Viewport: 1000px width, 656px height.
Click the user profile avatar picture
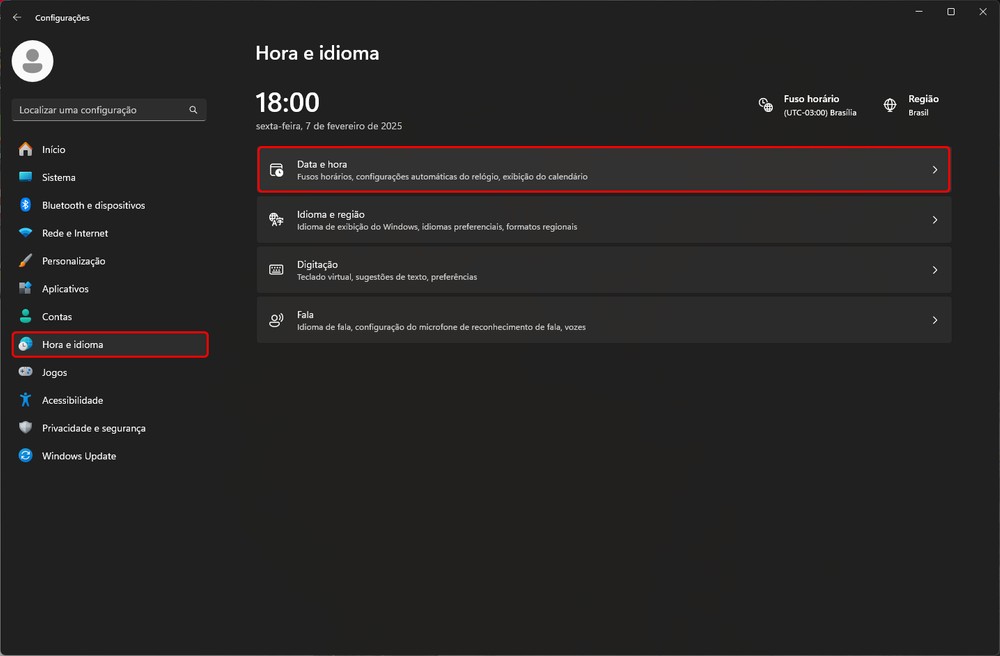[33, 62]
